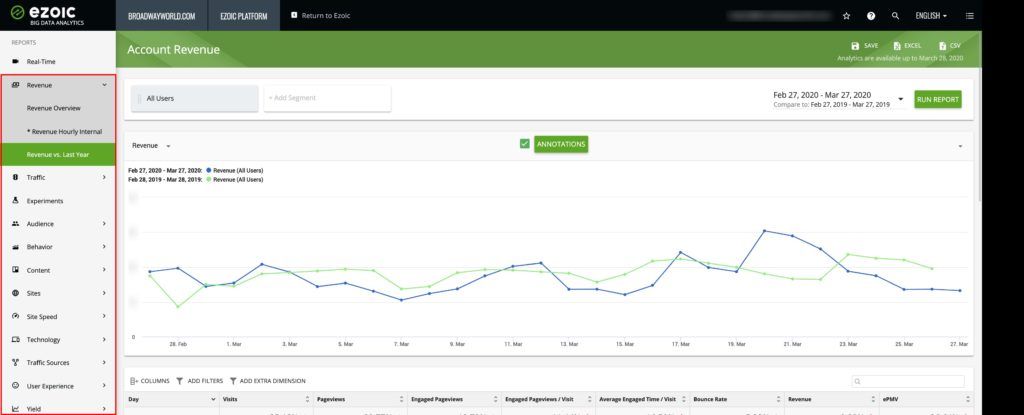Click the Experiments flask icon
Screen dimensions: 1024x415
pos(16,201)
